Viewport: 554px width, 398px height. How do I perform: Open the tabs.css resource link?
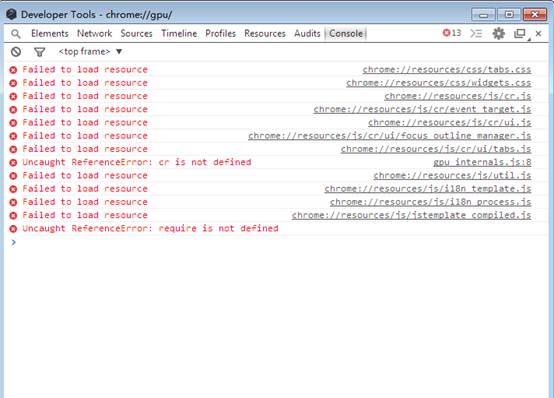[447, 70]
